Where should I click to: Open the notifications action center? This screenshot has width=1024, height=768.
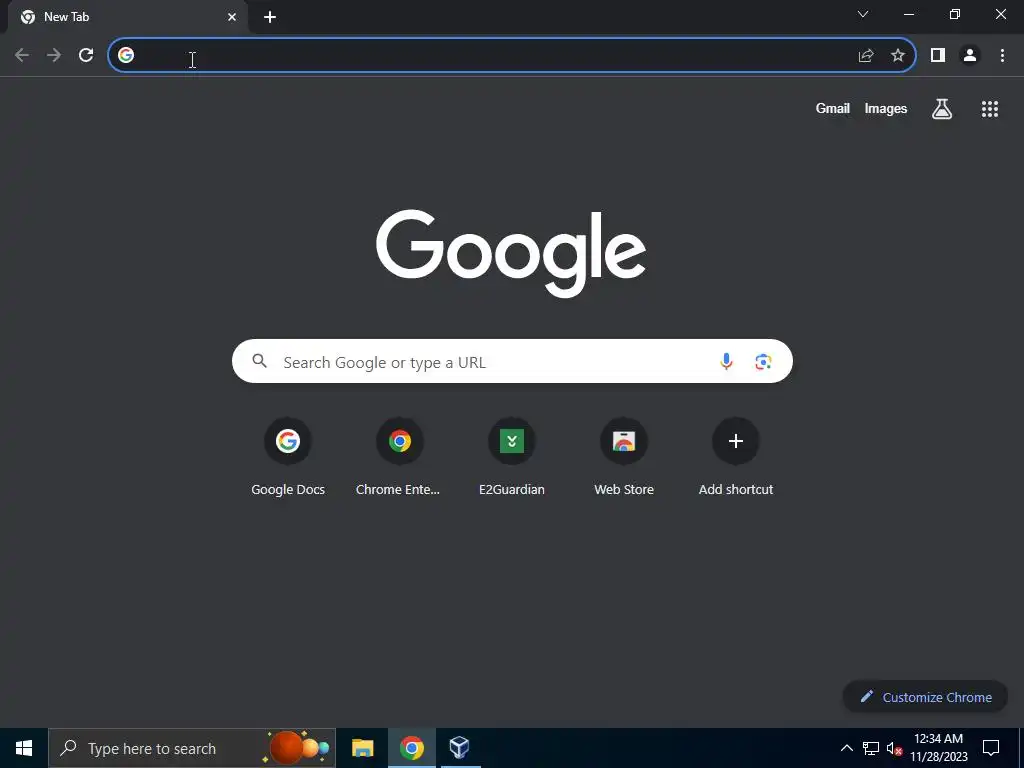coord(991,748)
